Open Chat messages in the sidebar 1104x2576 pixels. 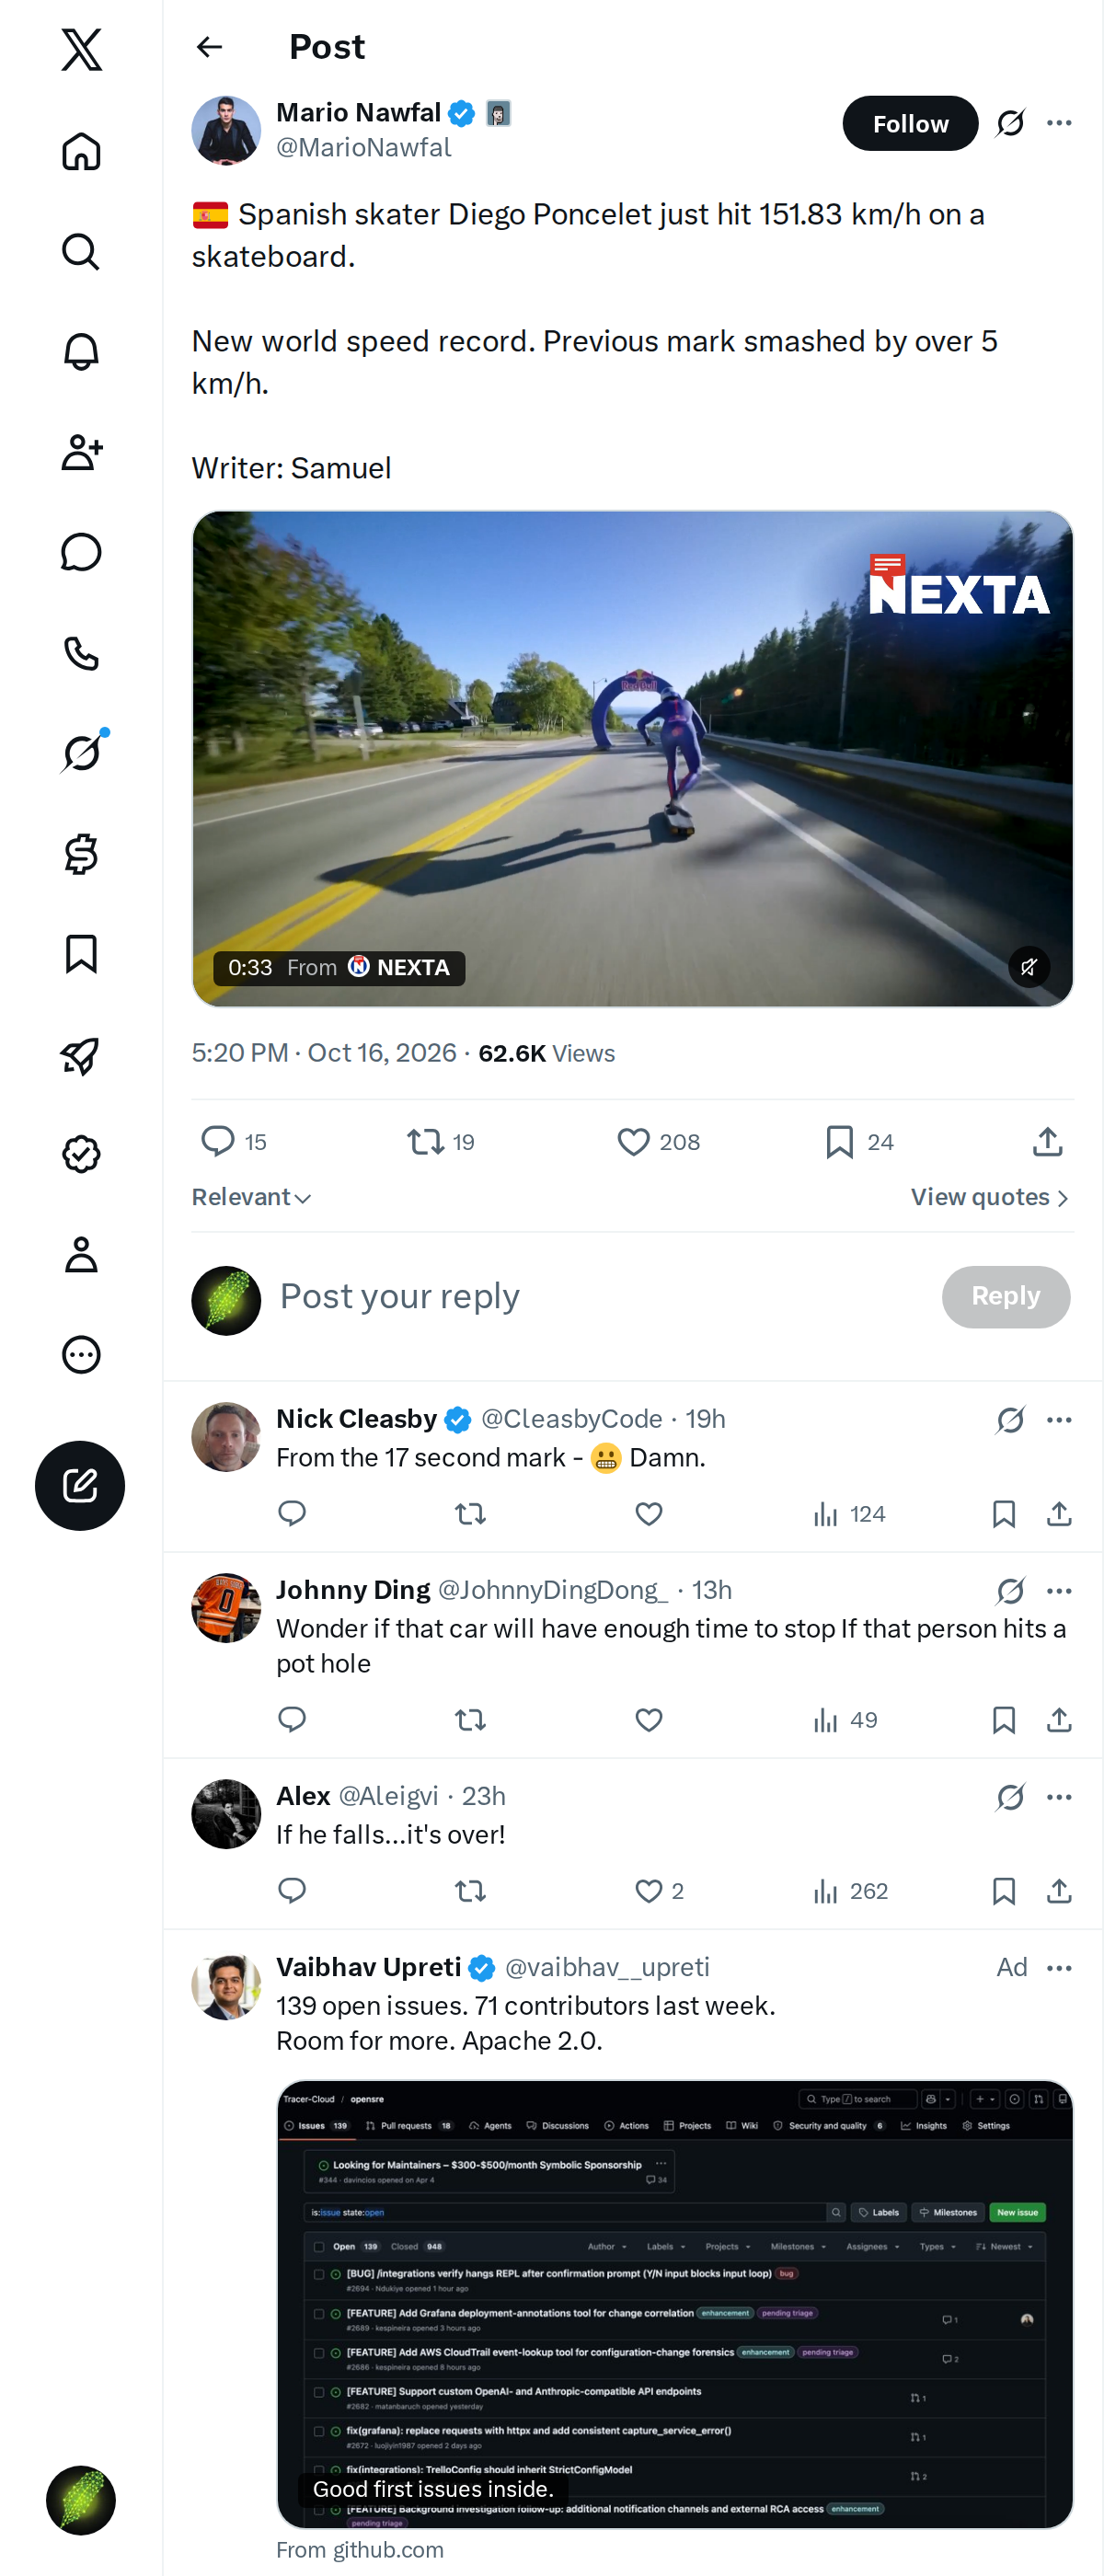(81, 552)
